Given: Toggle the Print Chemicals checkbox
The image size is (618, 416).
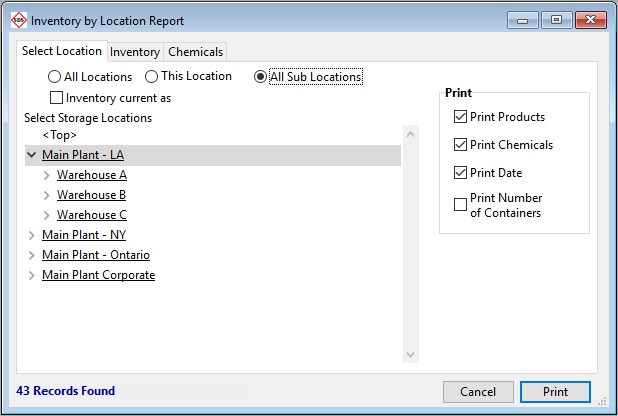Looking at the screenshot, I should click(x=460, y=145).
